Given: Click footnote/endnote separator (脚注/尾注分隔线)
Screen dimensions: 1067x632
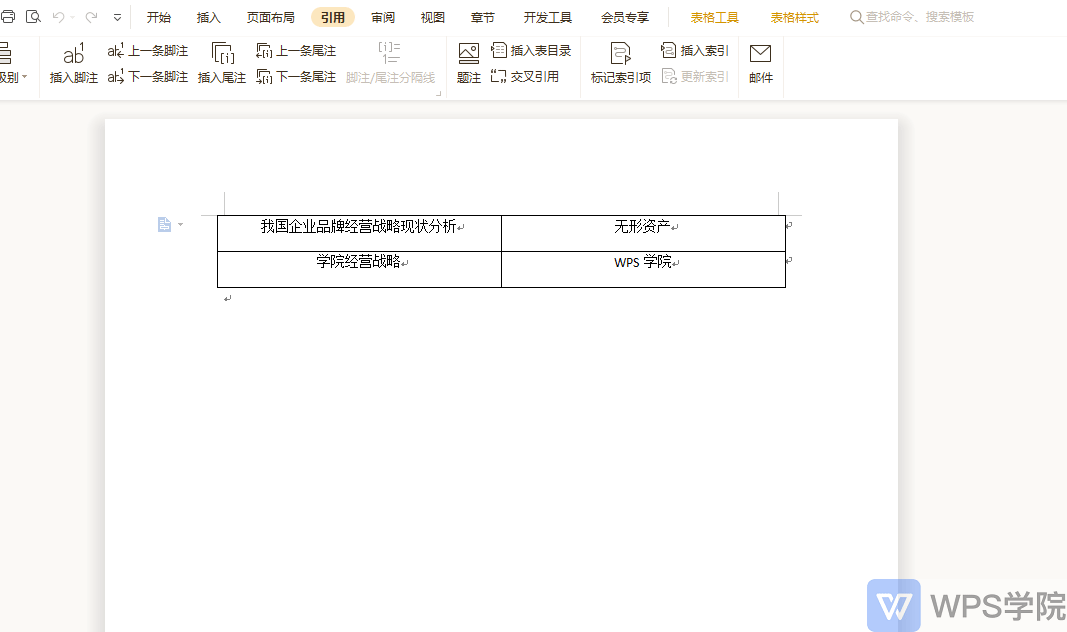Looking at the screenshot, I should pyautogui.click(x=390, y=64).
